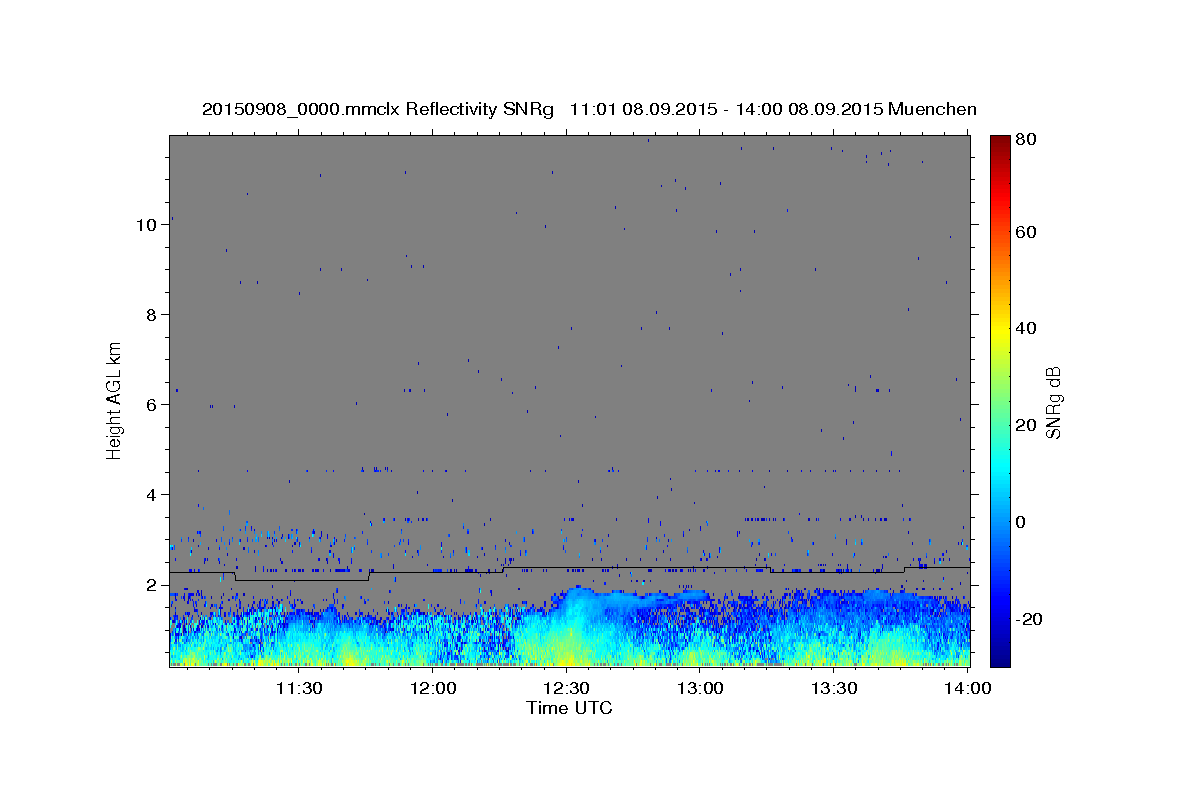This screenshot has width=1200, height=800.
Task: Click the 12:00 time tick label
Action: (x=433, y=688)
